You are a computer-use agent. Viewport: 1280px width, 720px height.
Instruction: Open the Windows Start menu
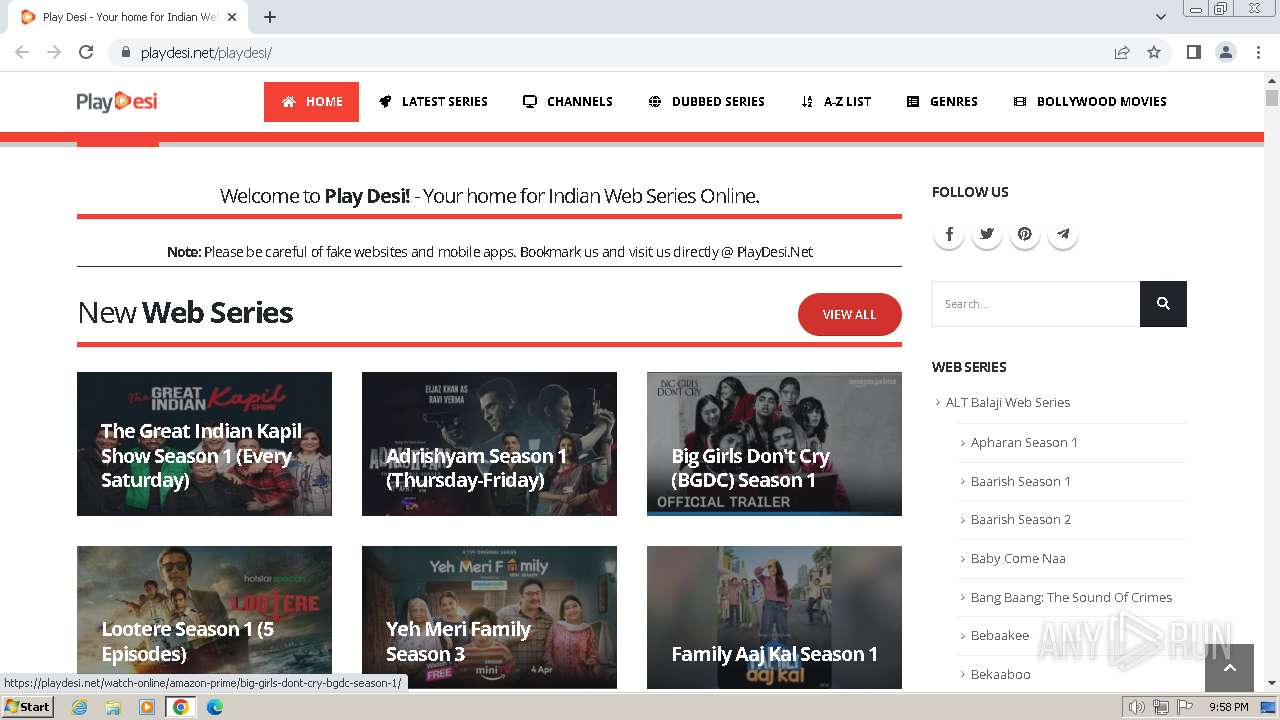pos(28,707)
